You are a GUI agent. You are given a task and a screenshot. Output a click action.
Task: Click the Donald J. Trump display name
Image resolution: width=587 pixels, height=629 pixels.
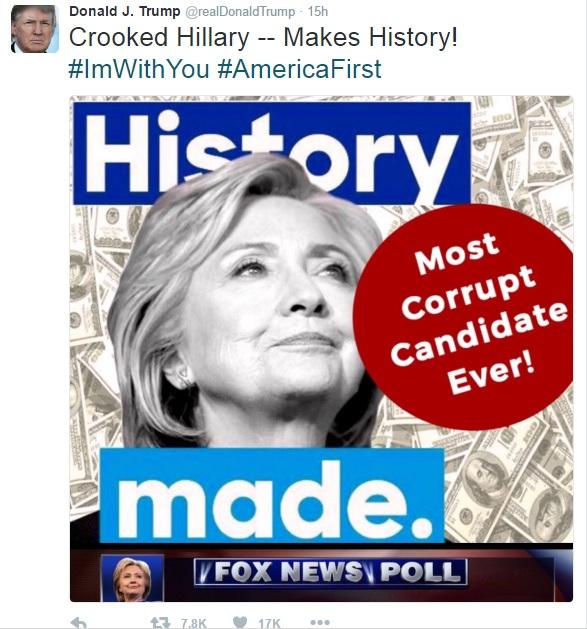(x=124, y=11)
